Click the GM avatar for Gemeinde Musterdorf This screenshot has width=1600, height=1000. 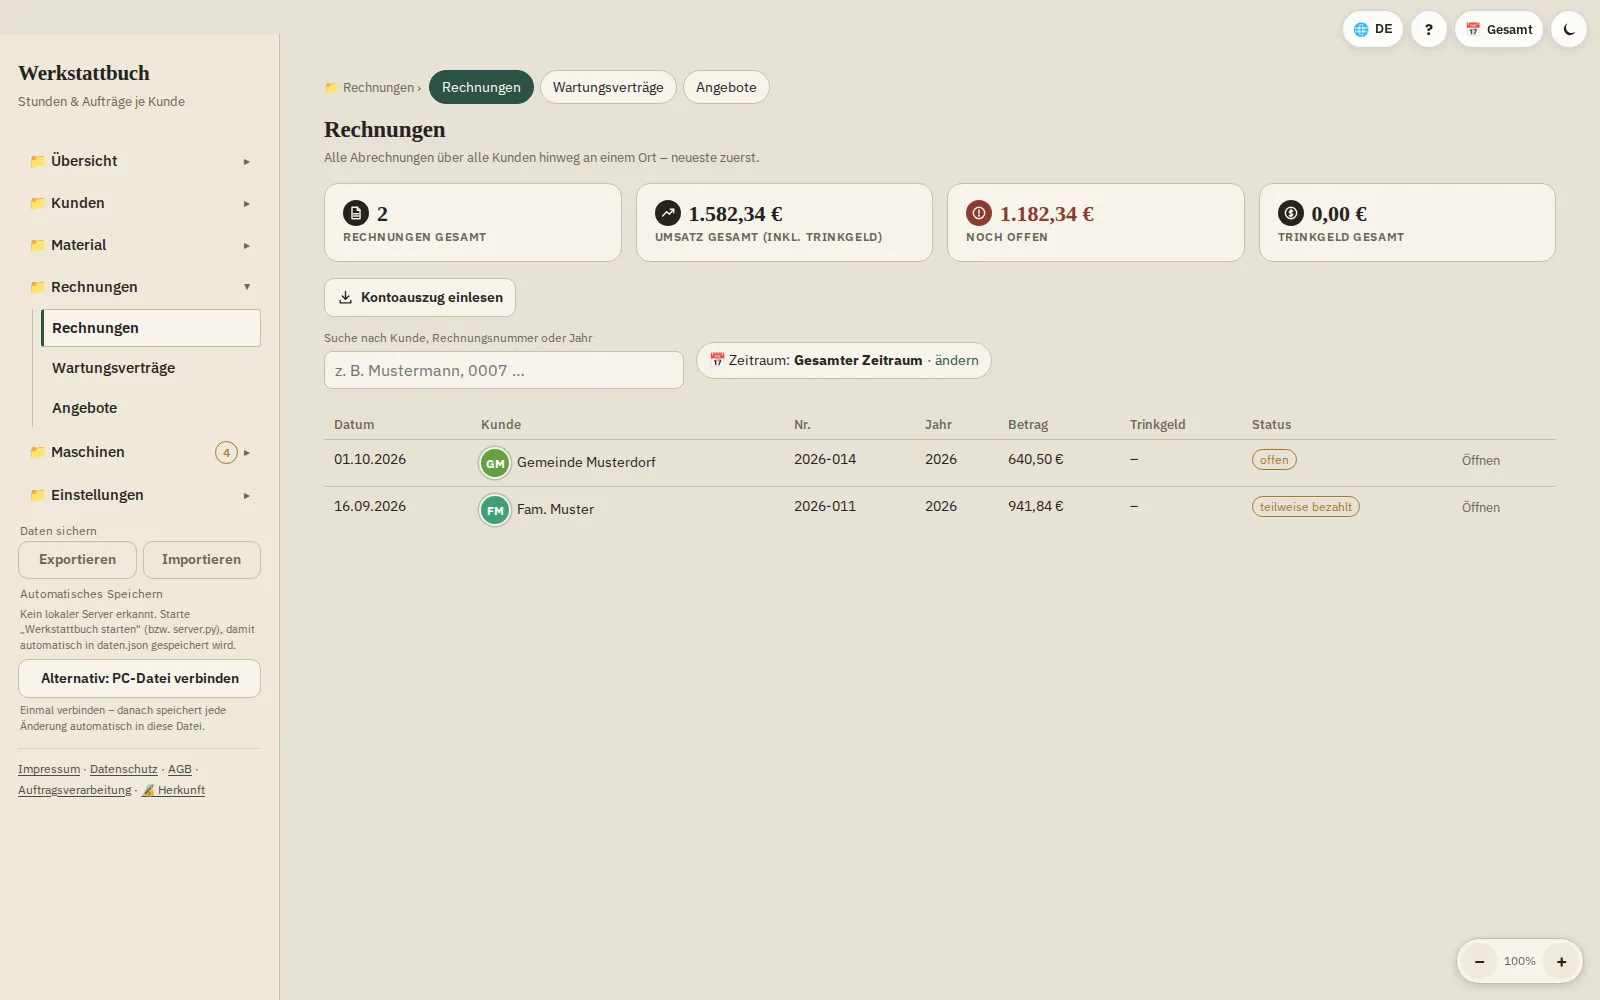pyautogui.click(x=495, y=463)
